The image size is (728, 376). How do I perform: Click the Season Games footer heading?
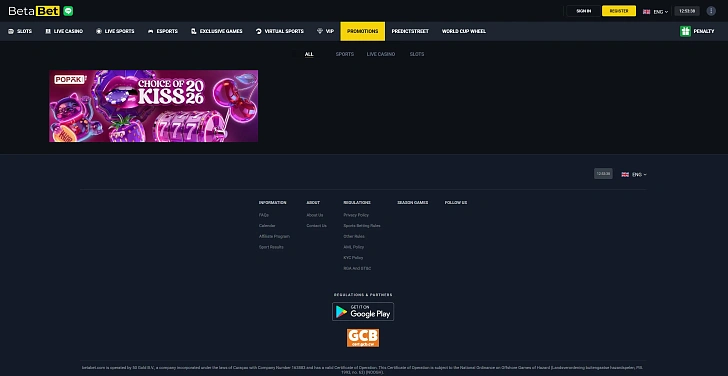(x=413, y=203)
